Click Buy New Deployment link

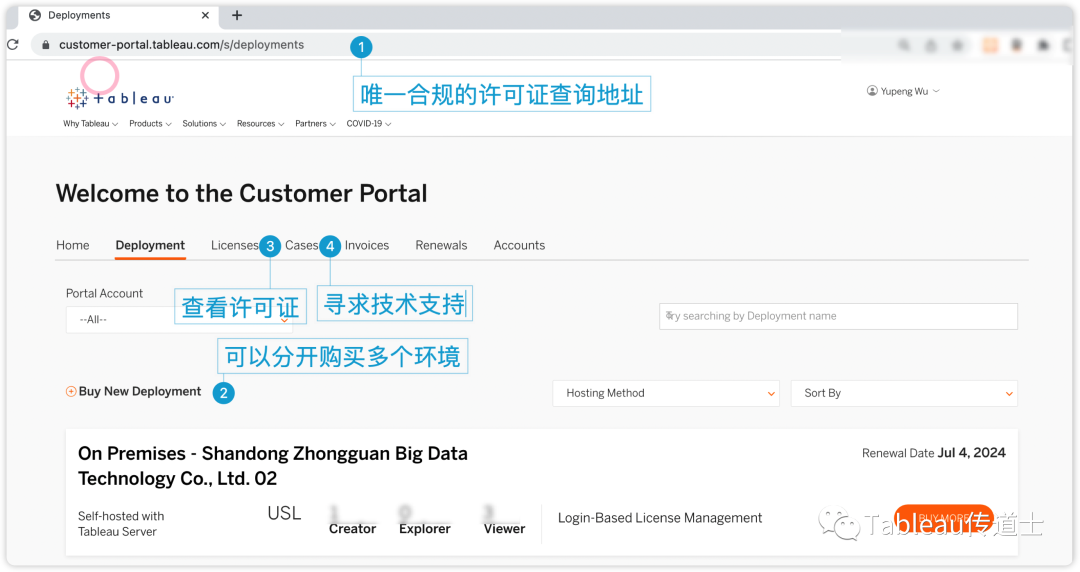pos(140,391)
